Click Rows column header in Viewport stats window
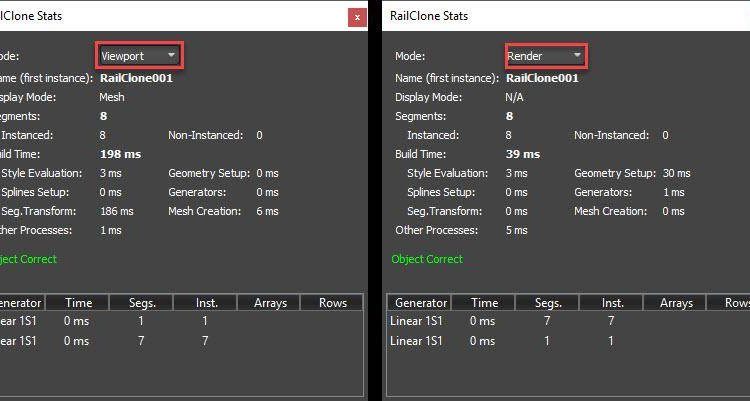Viewport: 750px width, 401px height. [x=332, y=303]
